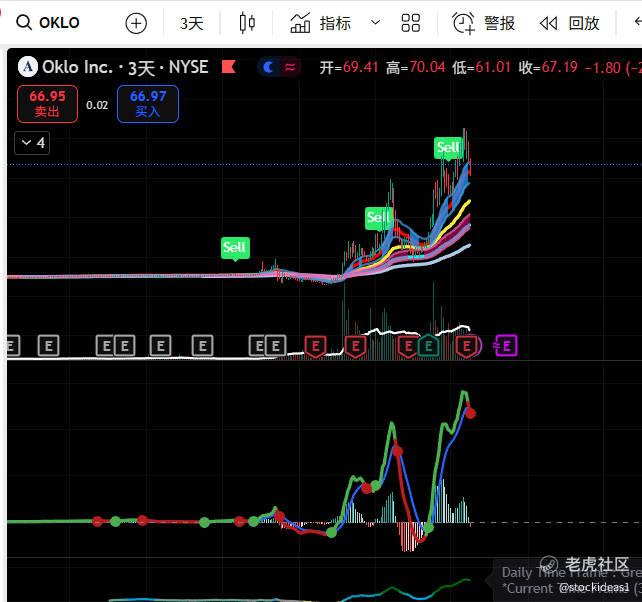Toggle the moon post-market session icon
Image resolution: width=642 pixels, height=602 pixels.
click(268, 67)
